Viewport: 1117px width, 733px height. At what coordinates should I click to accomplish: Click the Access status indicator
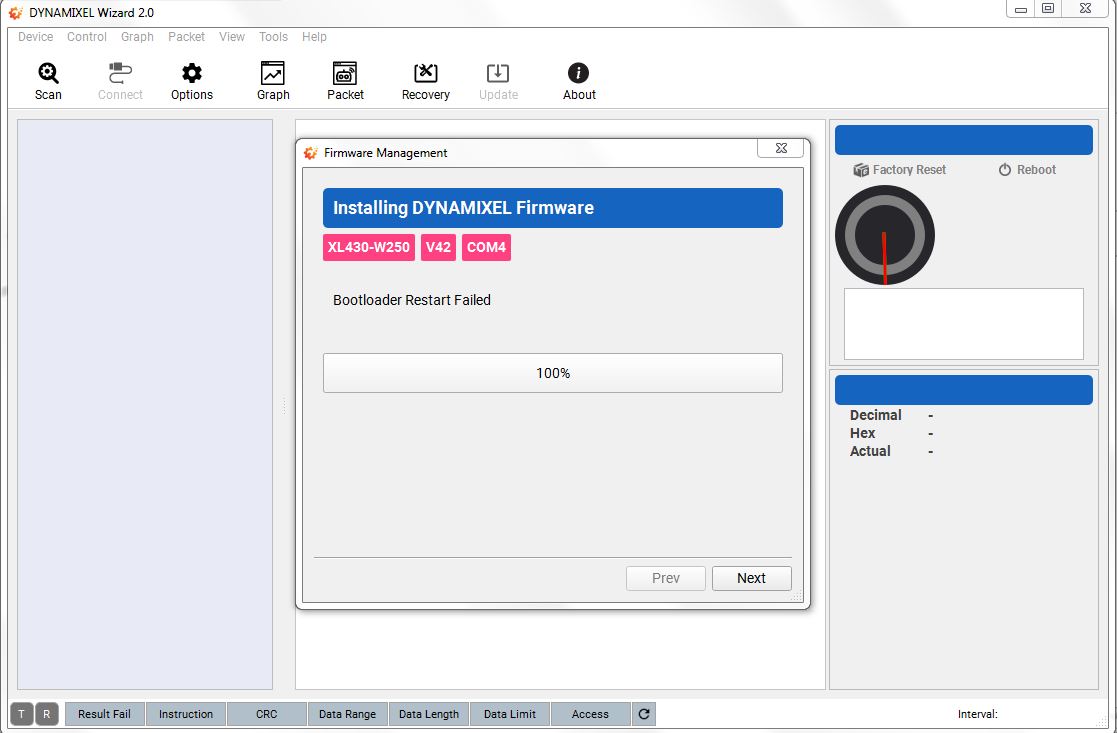coord(591,714)
